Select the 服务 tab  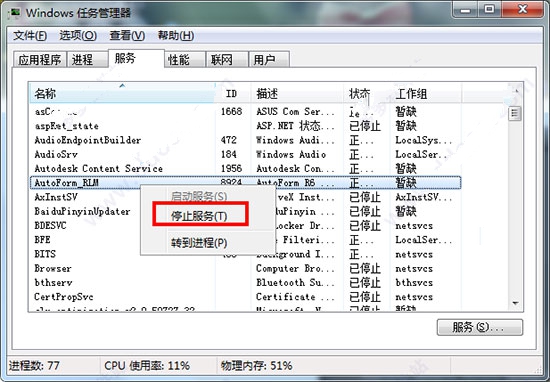[136, 58]
